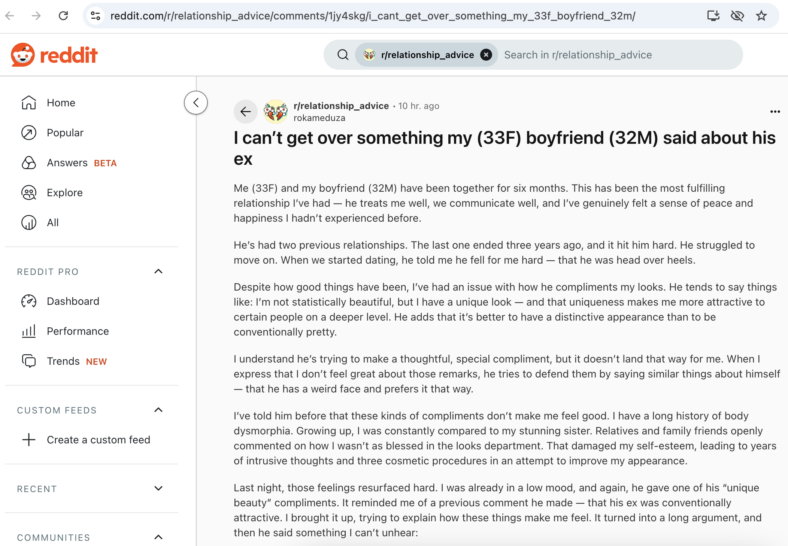The image size is (788, 546).
Task: Open the Dashboard gauge icon
Action: point(29,301)
